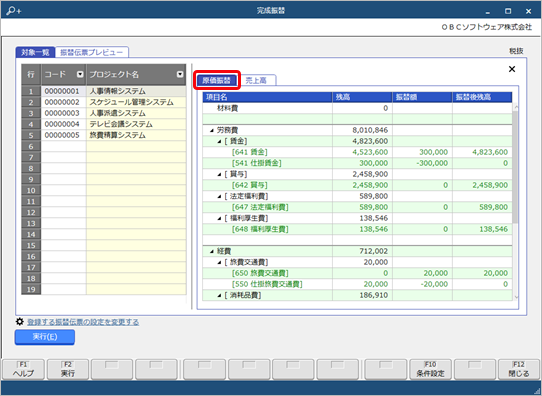Image resolution: width=542 pixels, height=396 pixels.
Task: Select project row 人事情報システム
Action: pos(136,91)
